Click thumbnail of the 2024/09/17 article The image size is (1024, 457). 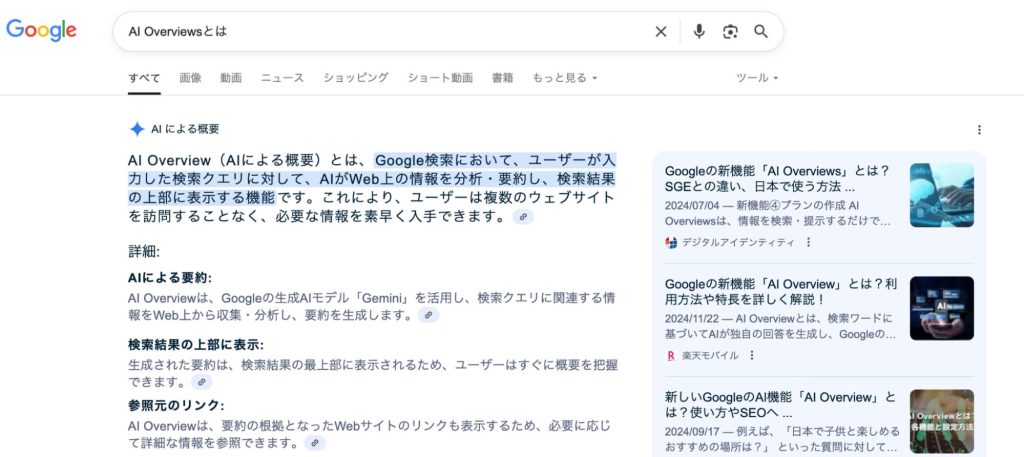click(x=942, y=421)
